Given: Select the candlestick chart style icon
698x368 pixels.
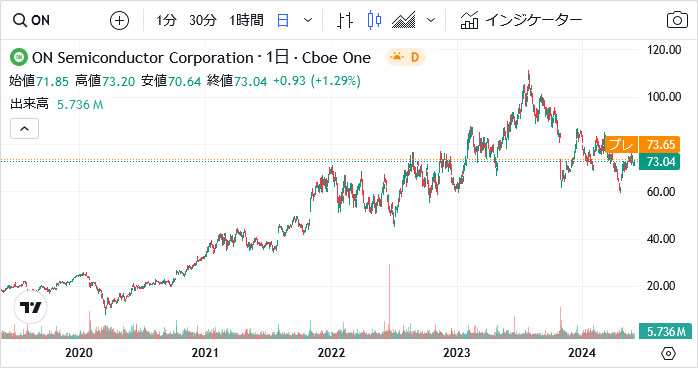Looking at the screenshot, I should [x=374, y=20].
